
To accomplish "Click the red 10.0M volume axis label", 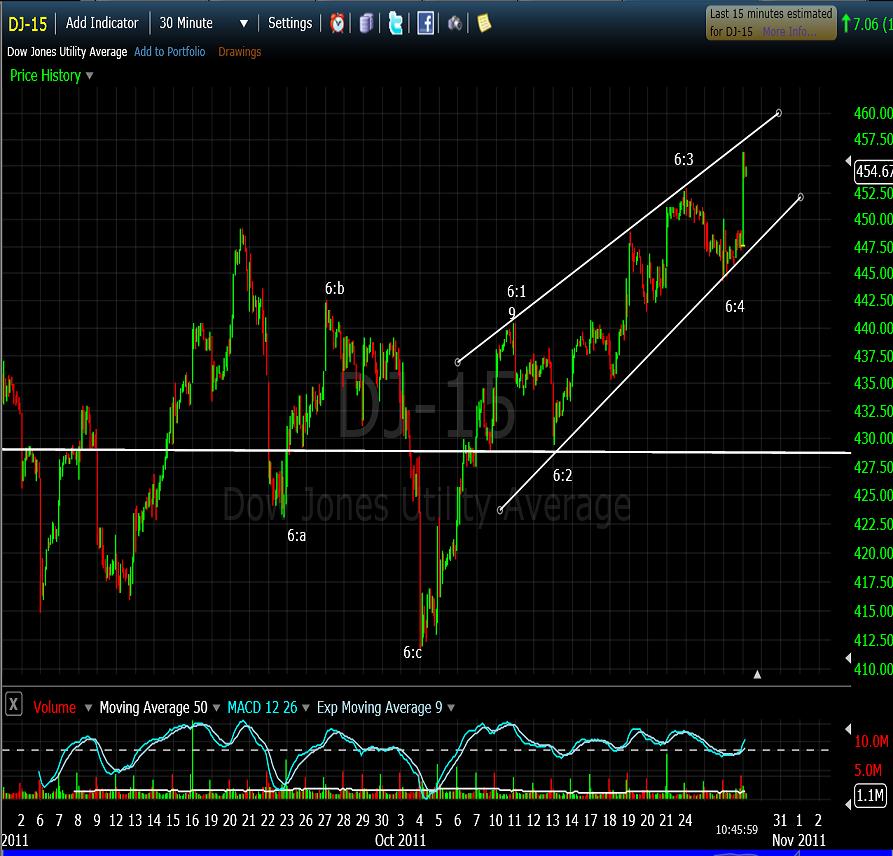I will [x=871, y=742].
